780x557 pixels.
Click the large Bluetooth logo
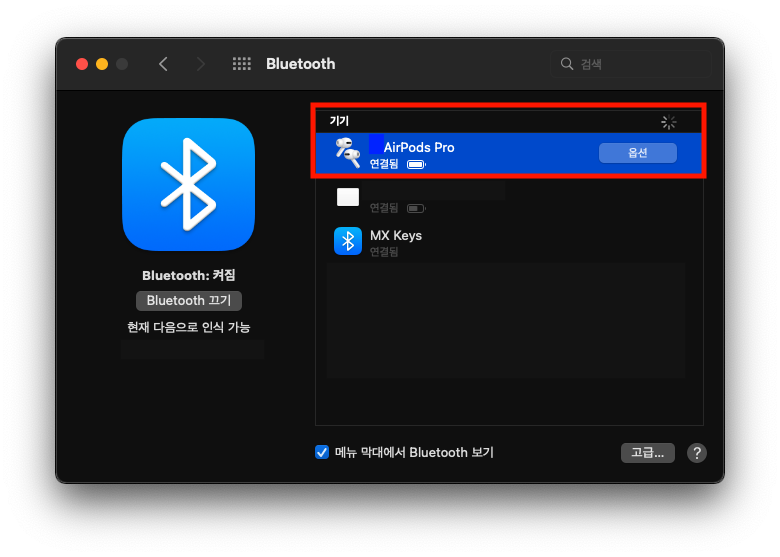tap(189, 185)
